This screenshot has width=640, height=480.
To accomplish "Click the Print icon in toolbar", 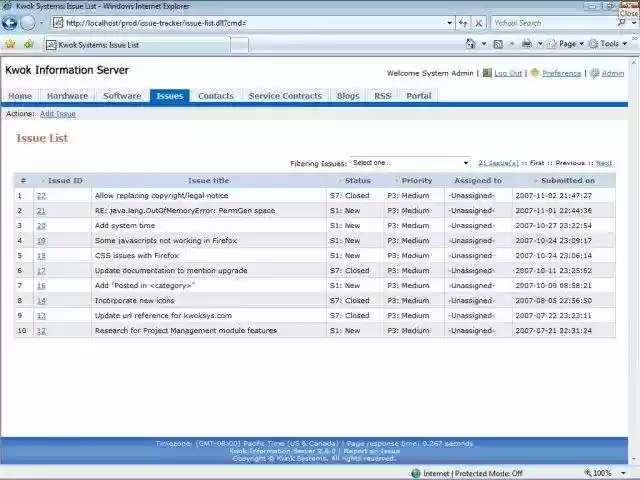I will (x=525, y=44).
